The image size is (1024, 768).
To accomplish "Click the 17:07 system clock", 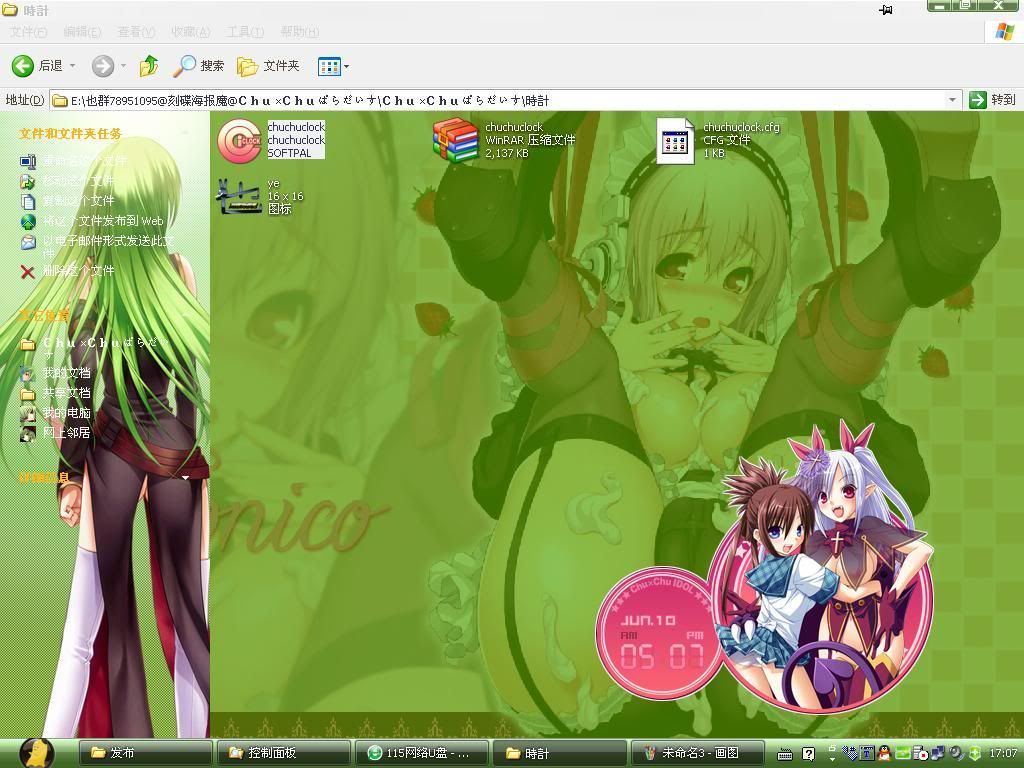I will tap(1002, 753).
